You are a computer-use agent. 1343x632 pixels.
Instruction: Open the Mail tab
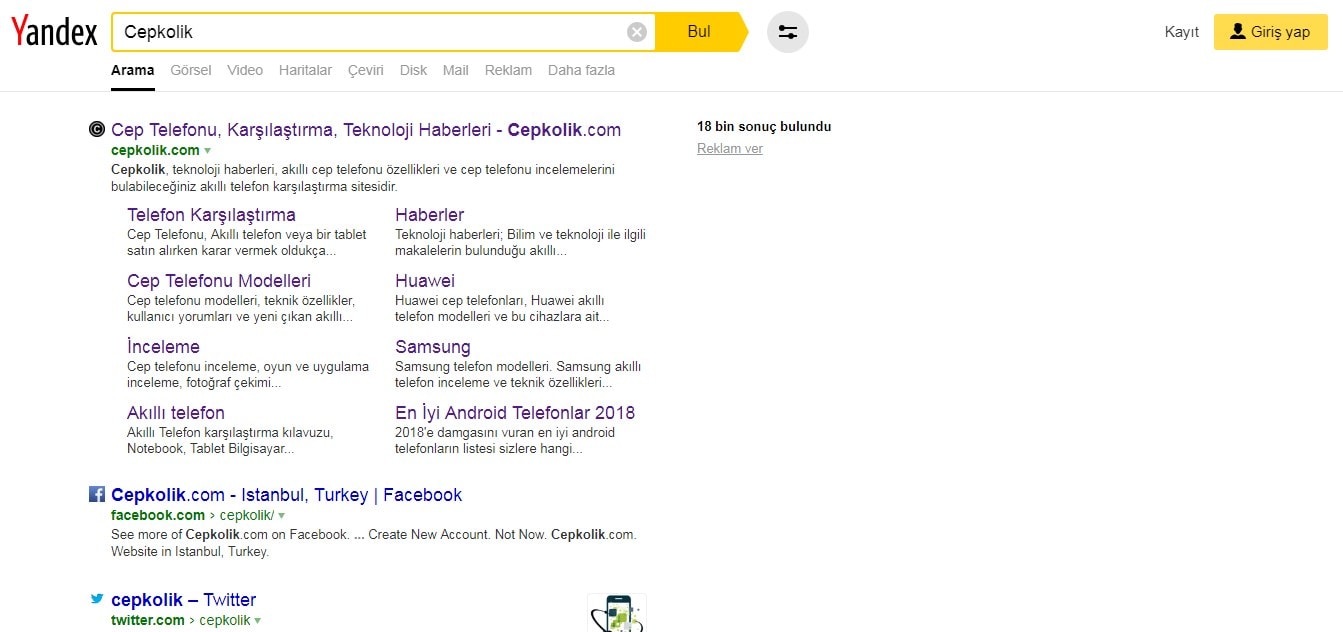click(x=456, y=70)
